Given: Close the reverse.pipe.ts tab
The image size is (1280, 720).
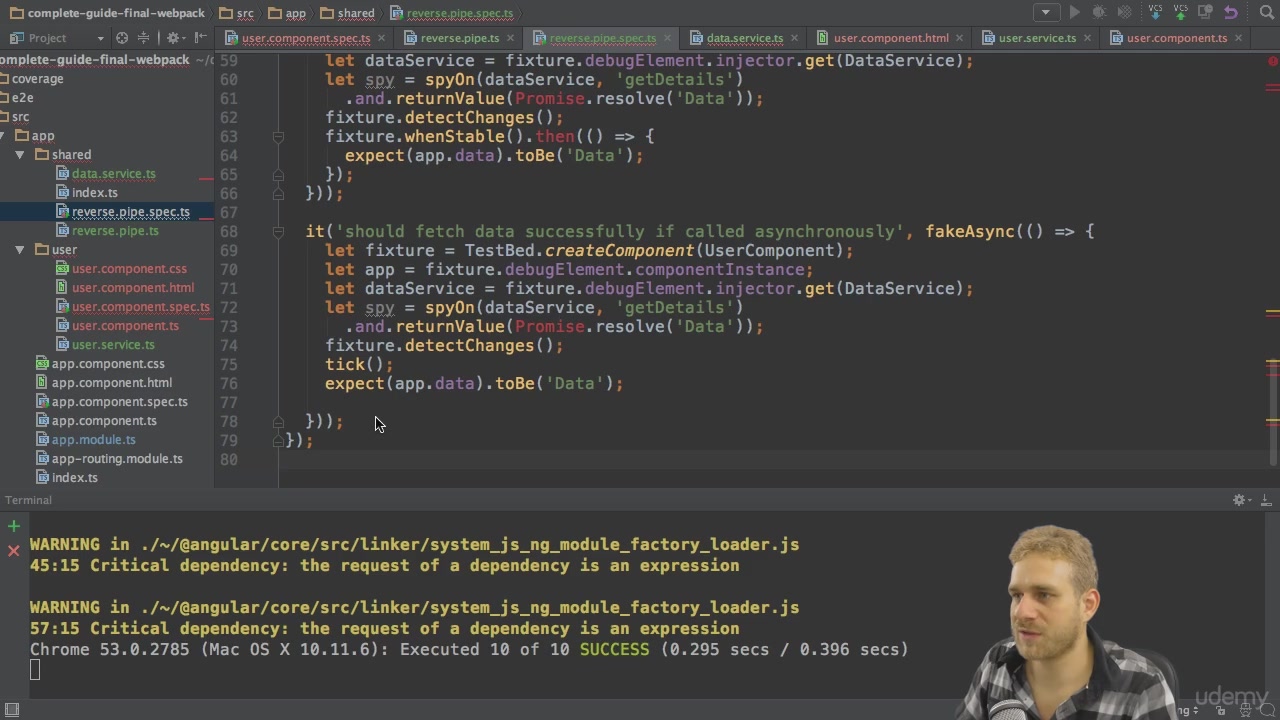Looking at the screenshot, I should (510, 38).
